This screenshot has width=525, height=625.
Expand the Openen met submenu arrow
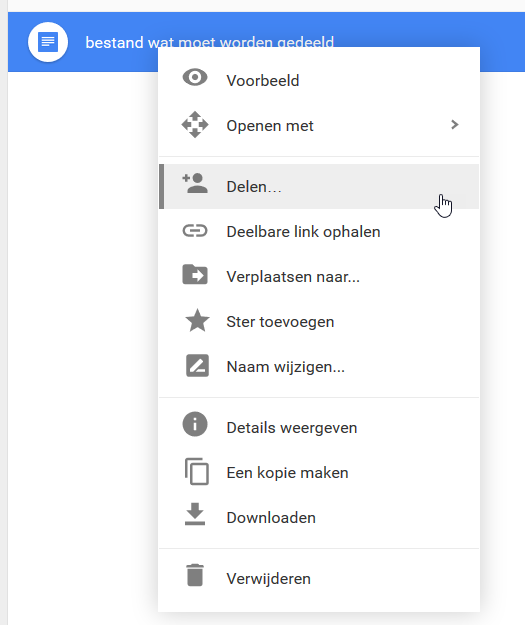[x=454, y=125]
